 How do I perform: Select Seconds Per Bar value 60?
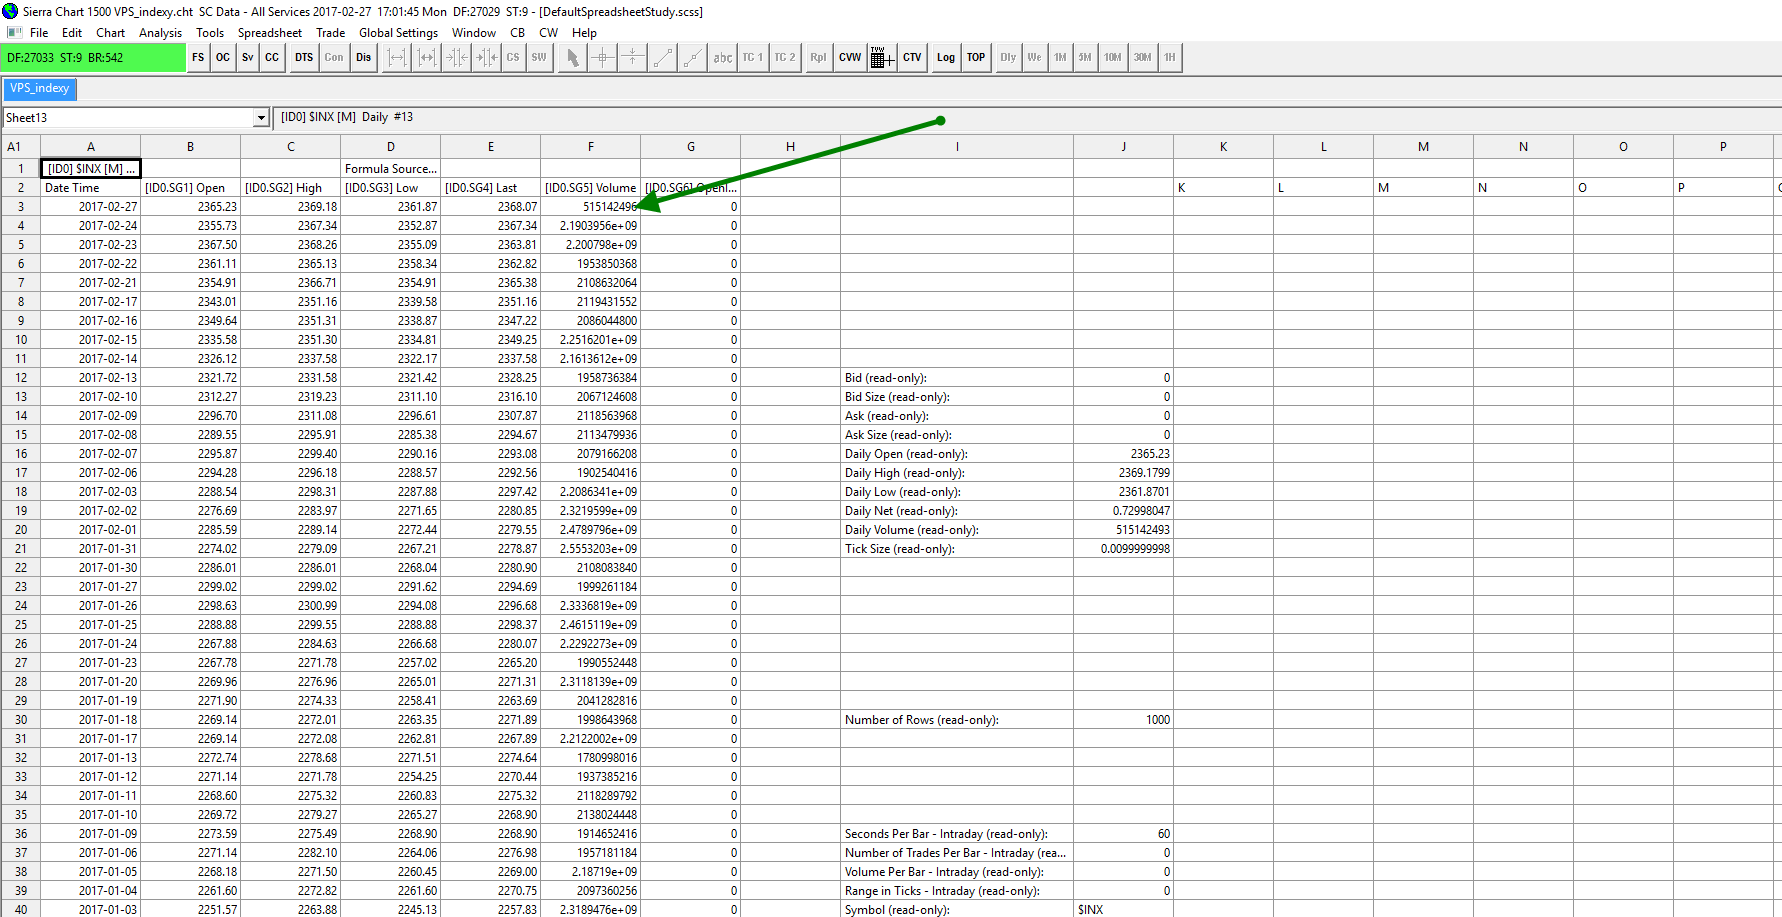tap(1124, 834)
